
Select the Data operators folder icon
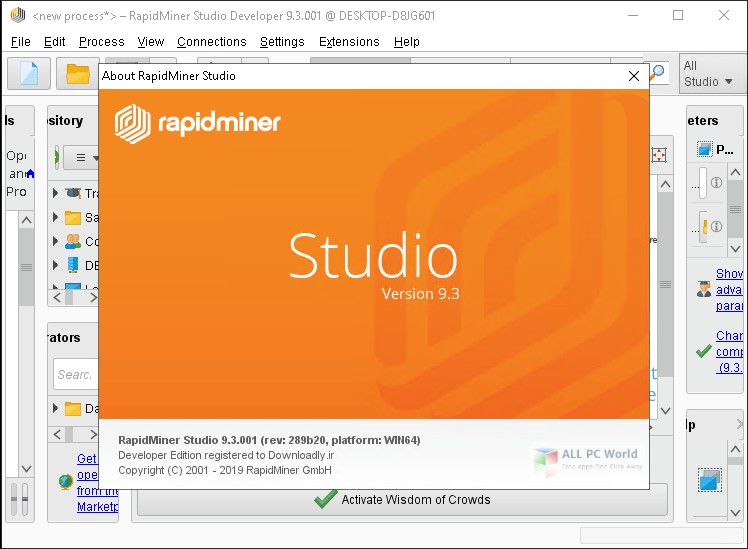[73, 408]
